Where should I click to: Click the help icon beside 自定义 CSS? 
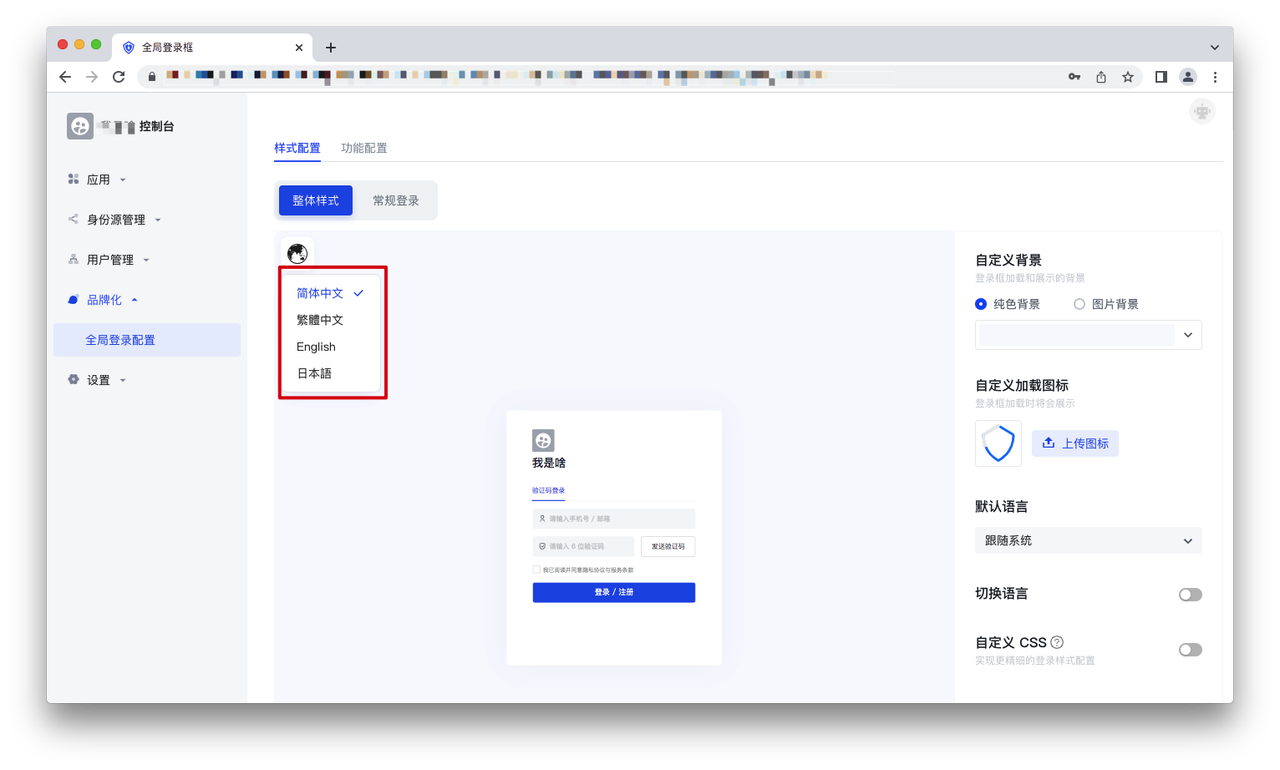[1057, 643]
